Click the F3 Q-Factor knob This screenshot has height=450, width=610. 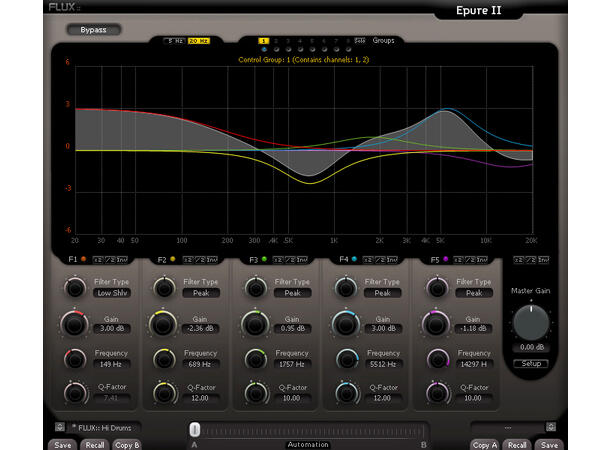click(x=256, y=394)
